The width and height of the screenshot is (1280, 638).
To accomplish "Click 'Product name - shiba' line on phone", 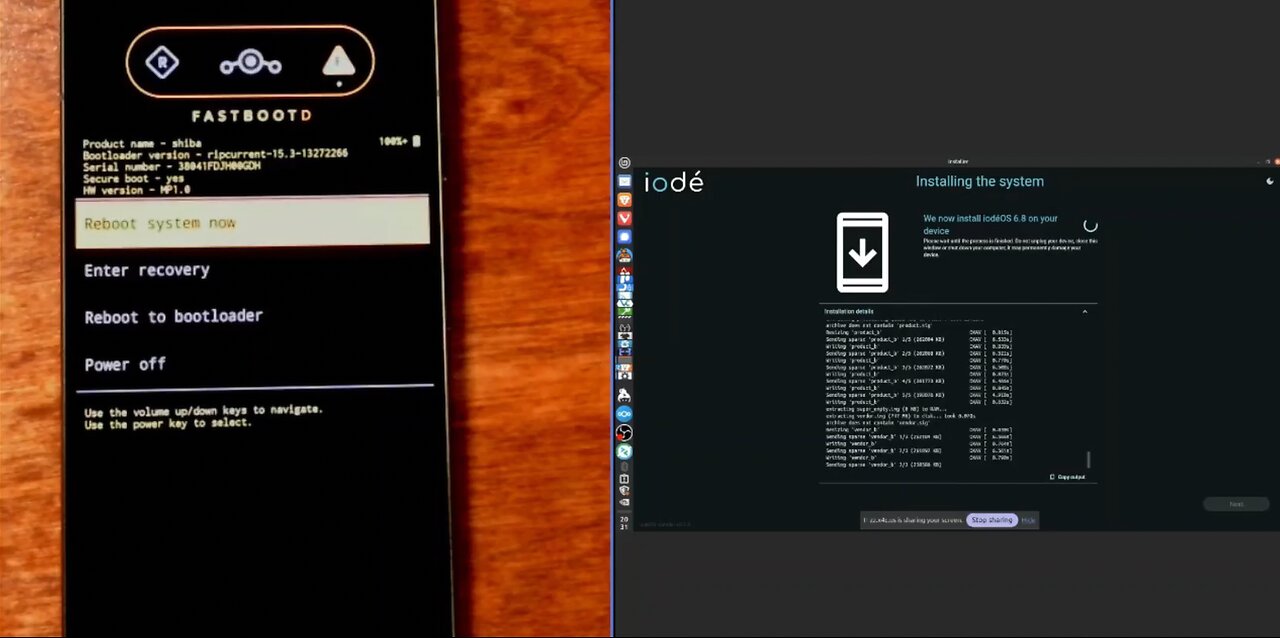I will tap(141, 144).
